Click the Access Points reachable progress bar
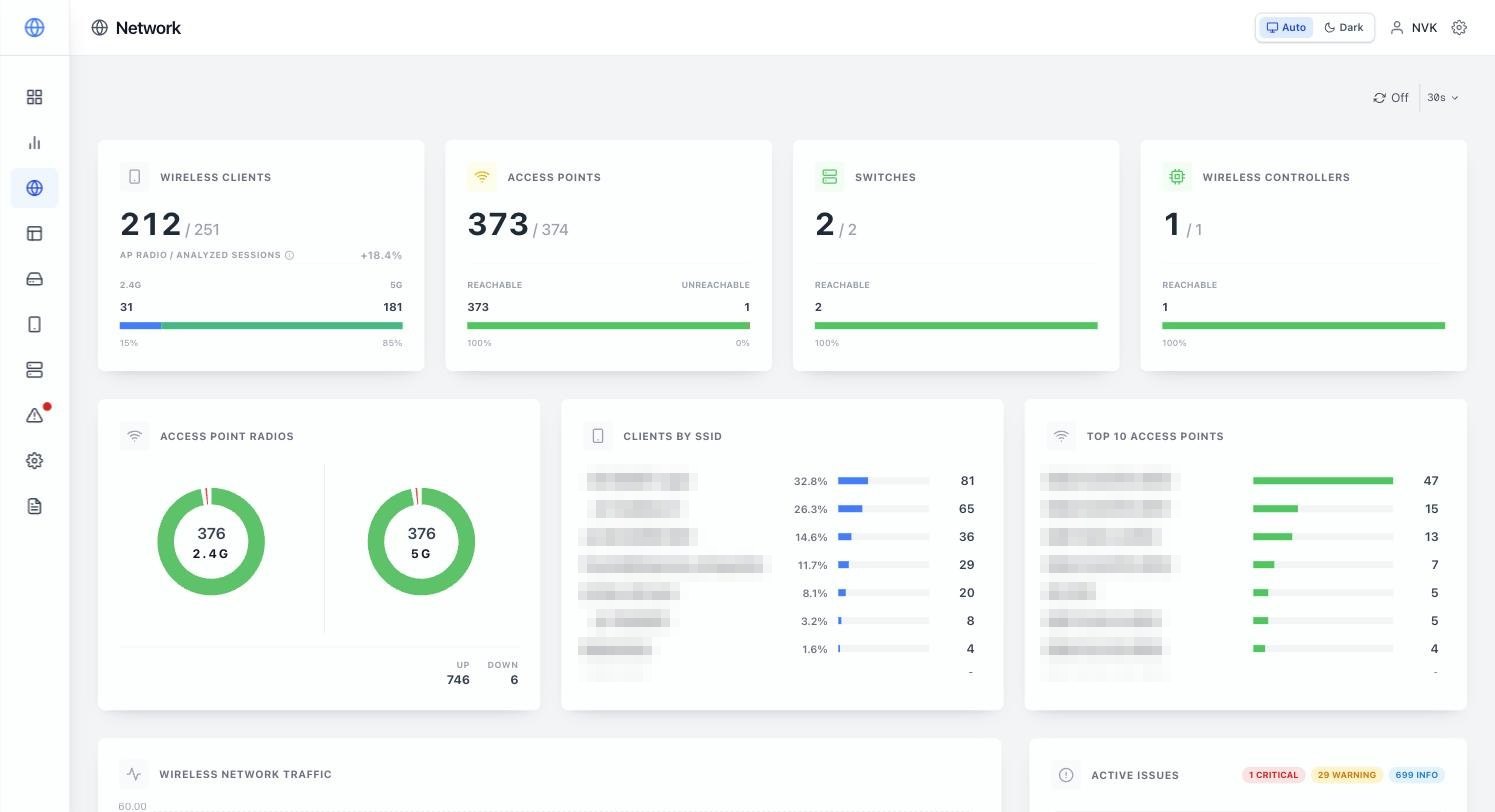 click(608, 326)
